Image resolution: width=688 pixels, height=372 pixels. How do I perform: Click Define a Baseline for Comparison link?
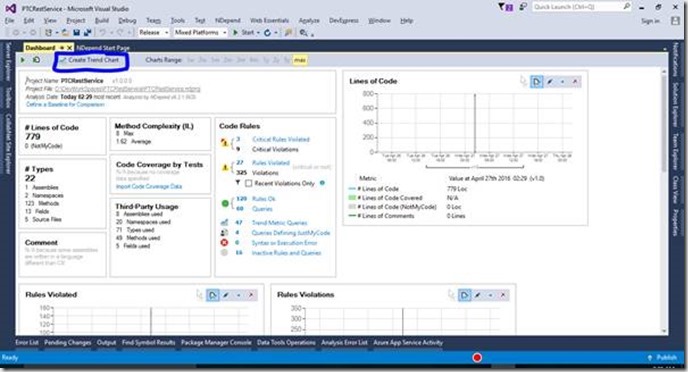click(x=65, y=104)
